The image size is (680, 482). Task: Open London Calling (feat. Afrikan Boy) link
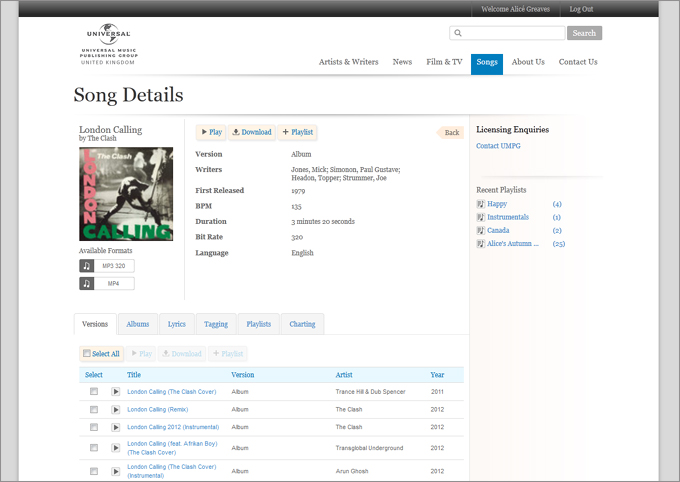point(172,448)
